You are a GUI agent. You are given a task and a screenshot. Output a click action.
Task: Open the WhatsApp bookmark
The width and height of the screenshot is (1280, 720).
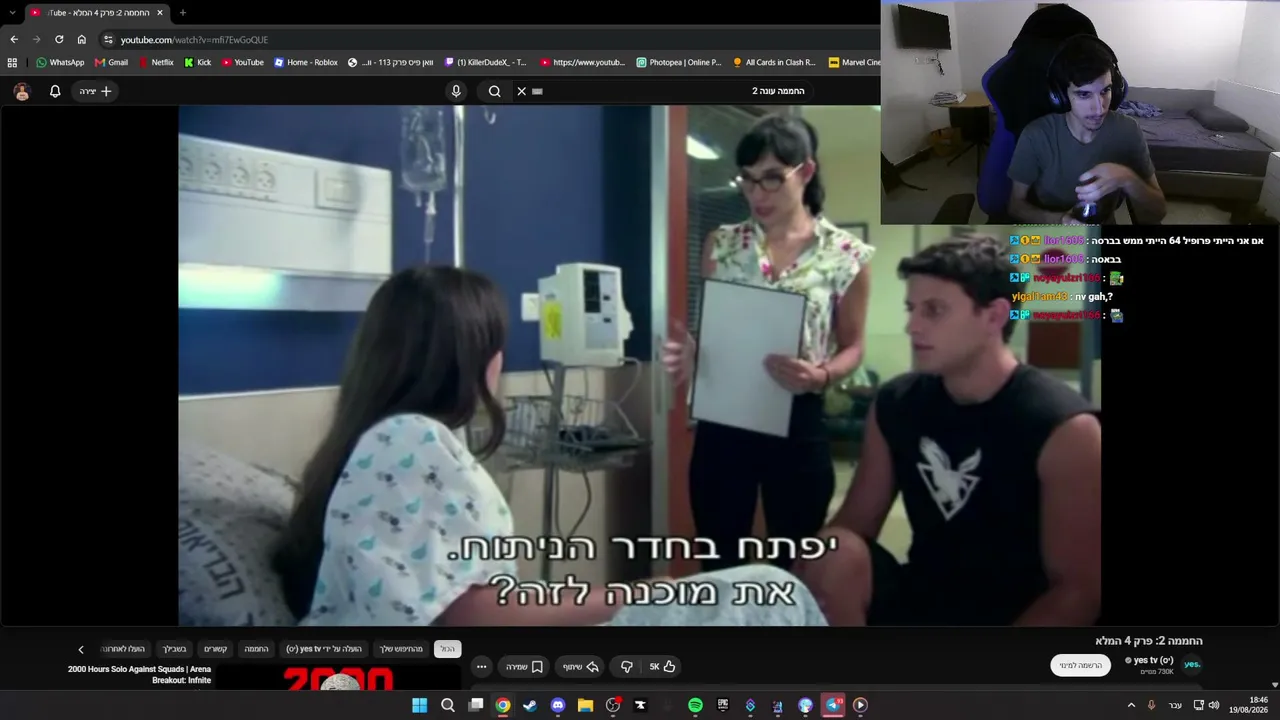coord(60,62)
